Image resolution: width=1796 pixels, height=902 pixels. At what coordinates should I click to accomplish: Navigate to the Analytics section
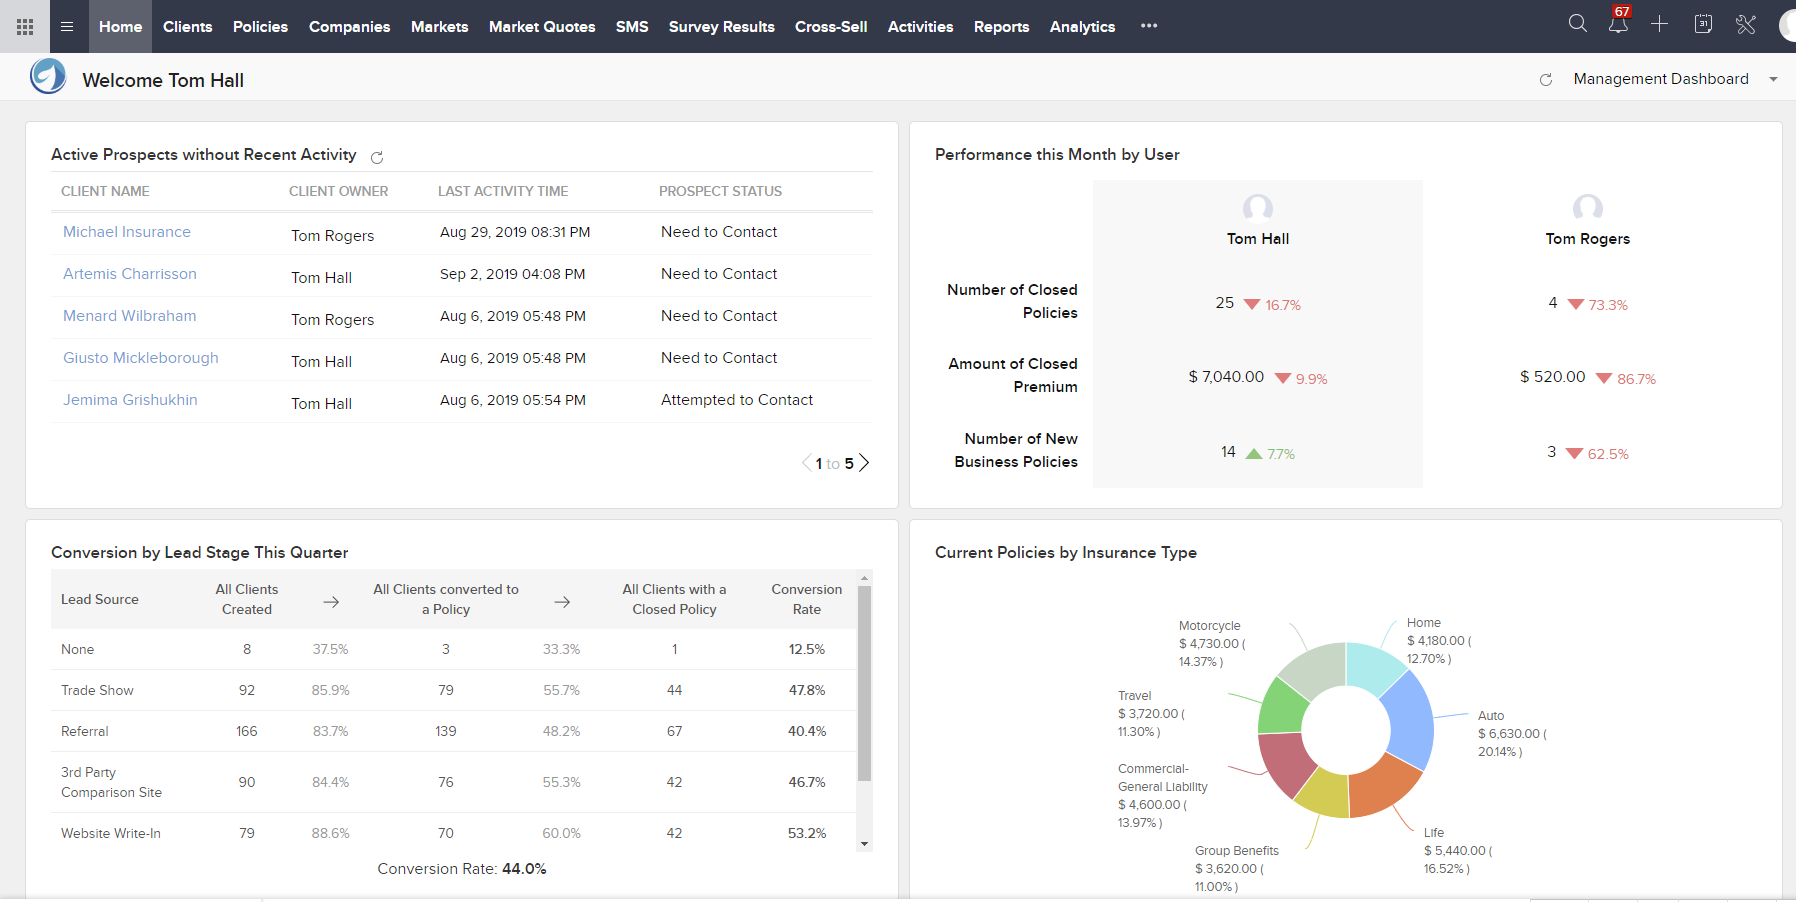point(1082,27)
